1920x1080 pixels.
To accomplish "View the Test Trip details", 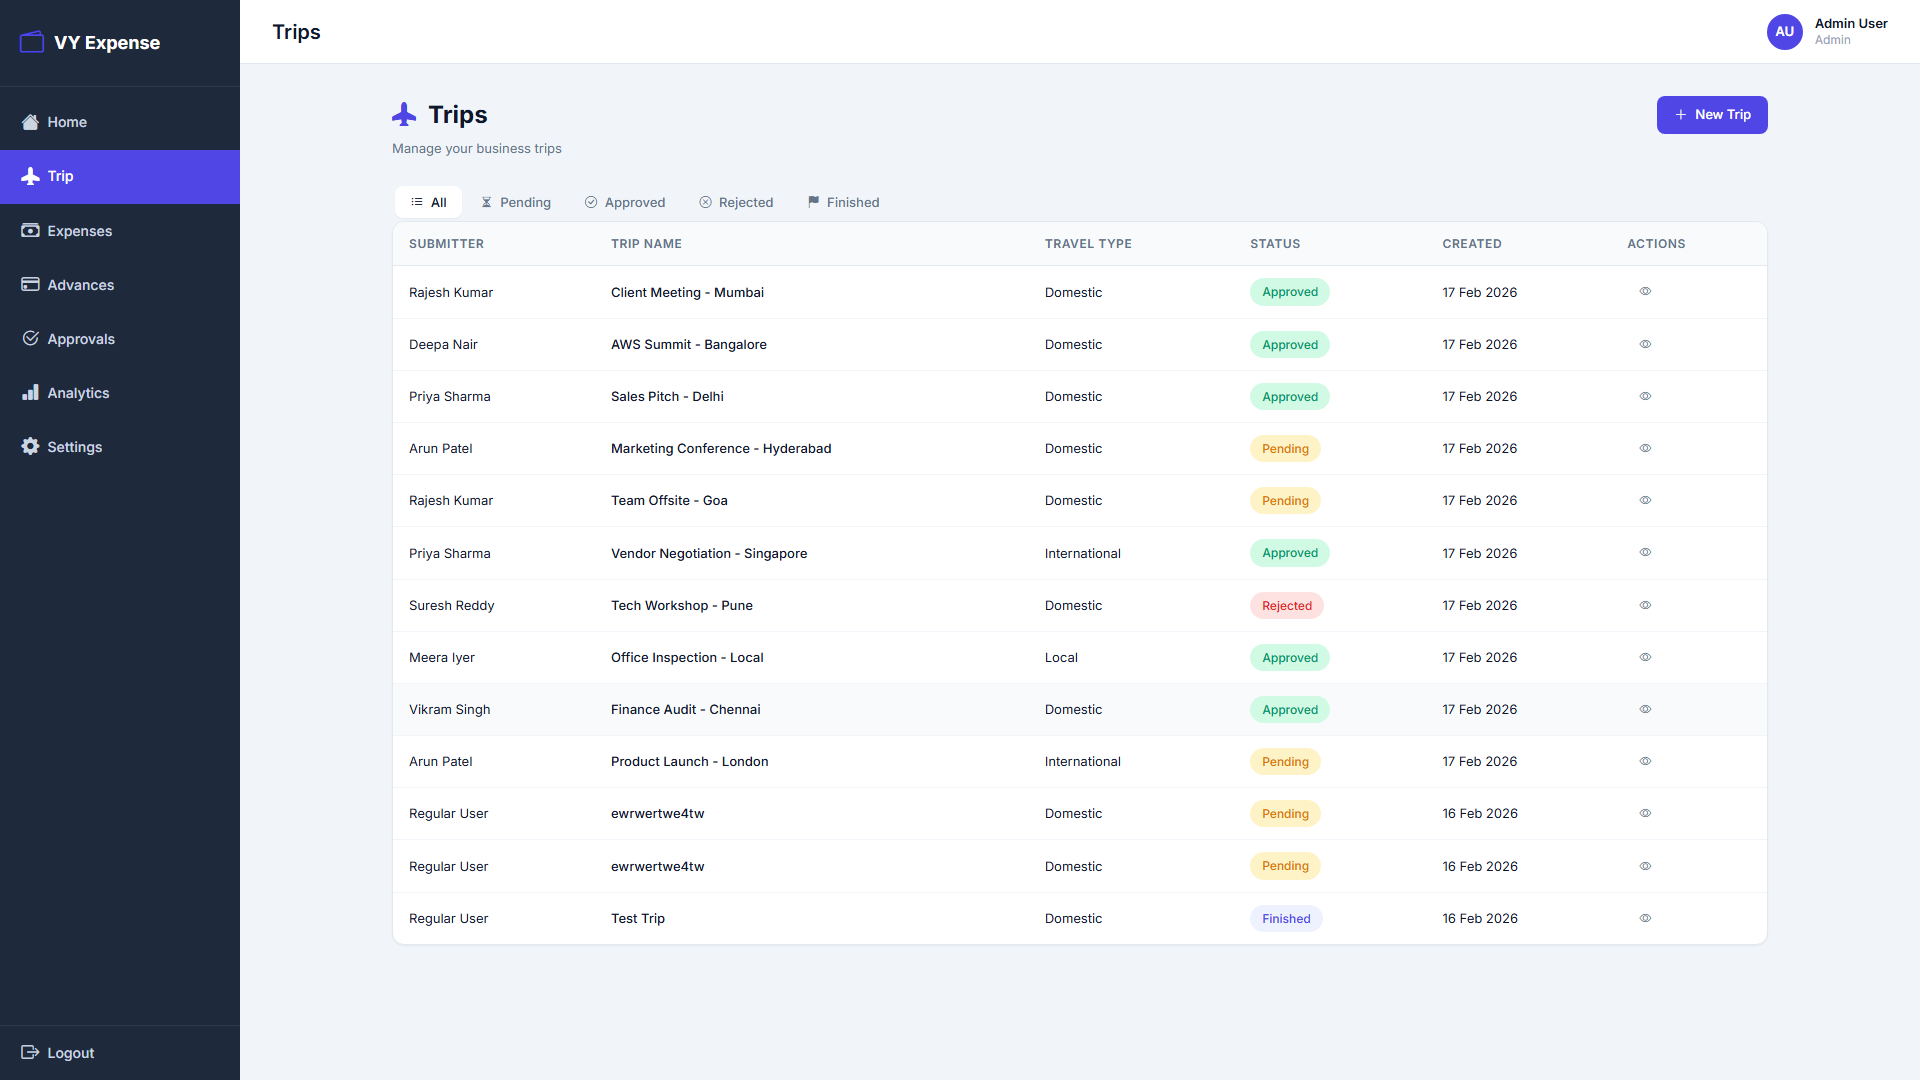I will click(1645, 918).
